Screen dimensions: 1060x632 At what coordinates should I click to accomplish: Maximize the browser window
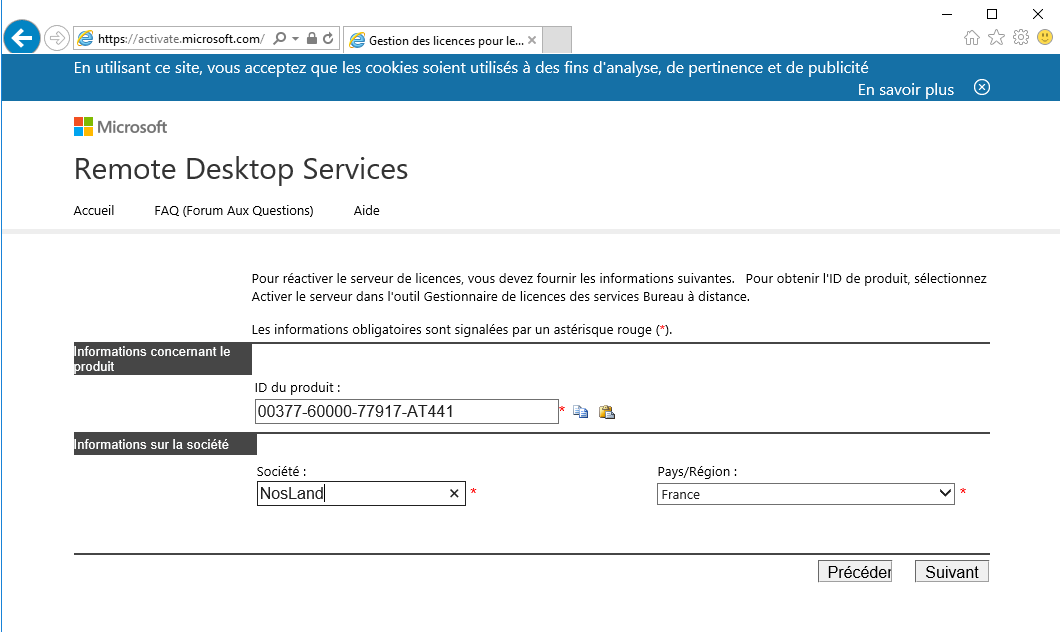click(x=992, y=14)
